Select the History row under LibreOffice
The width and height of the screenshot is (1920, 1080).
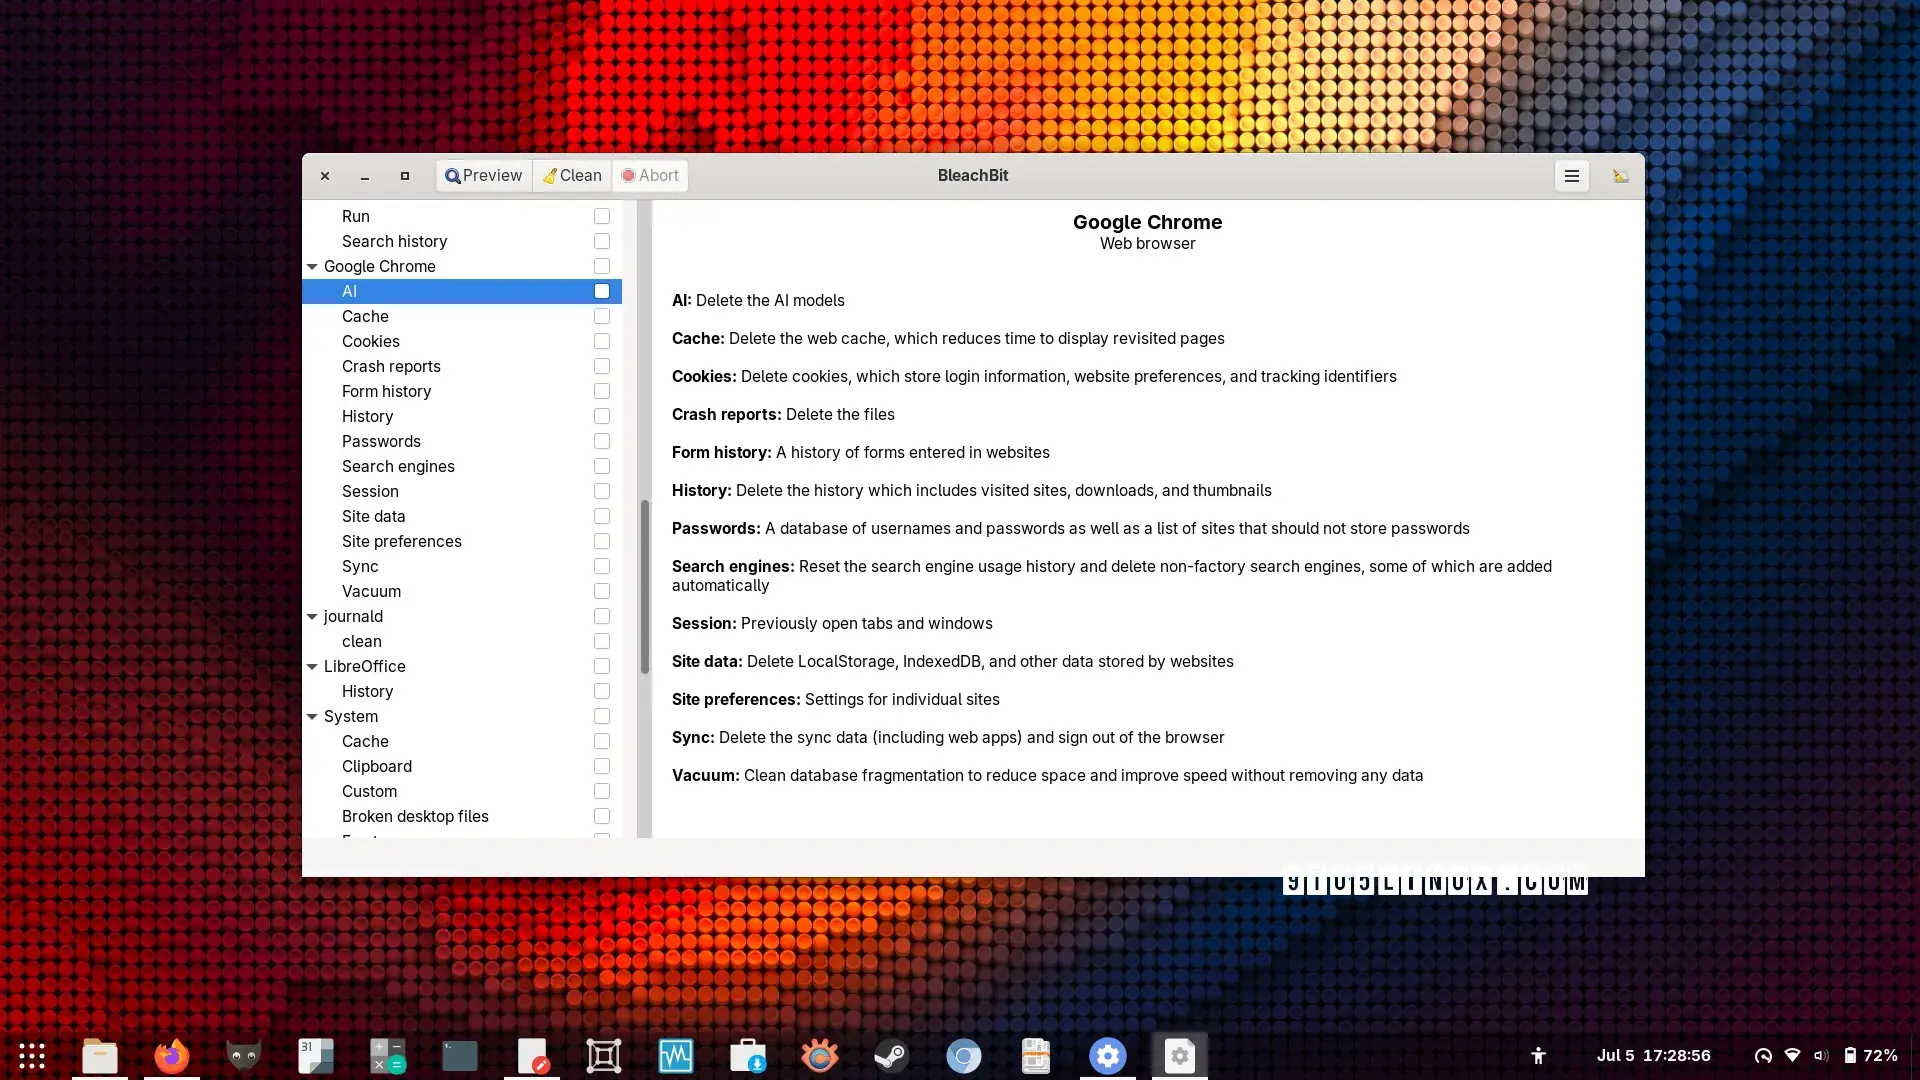click(462, 692)
